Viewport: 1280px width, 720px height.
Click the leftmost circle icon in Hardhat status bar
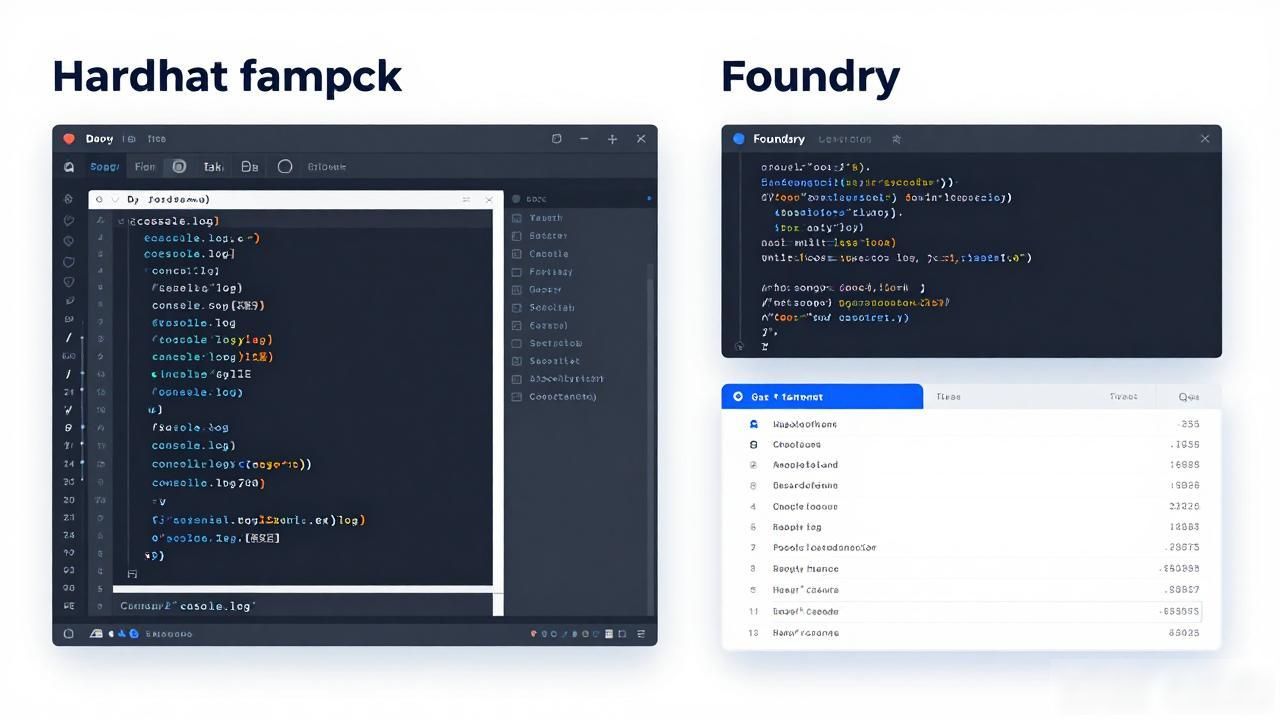(x=69, y=633)
